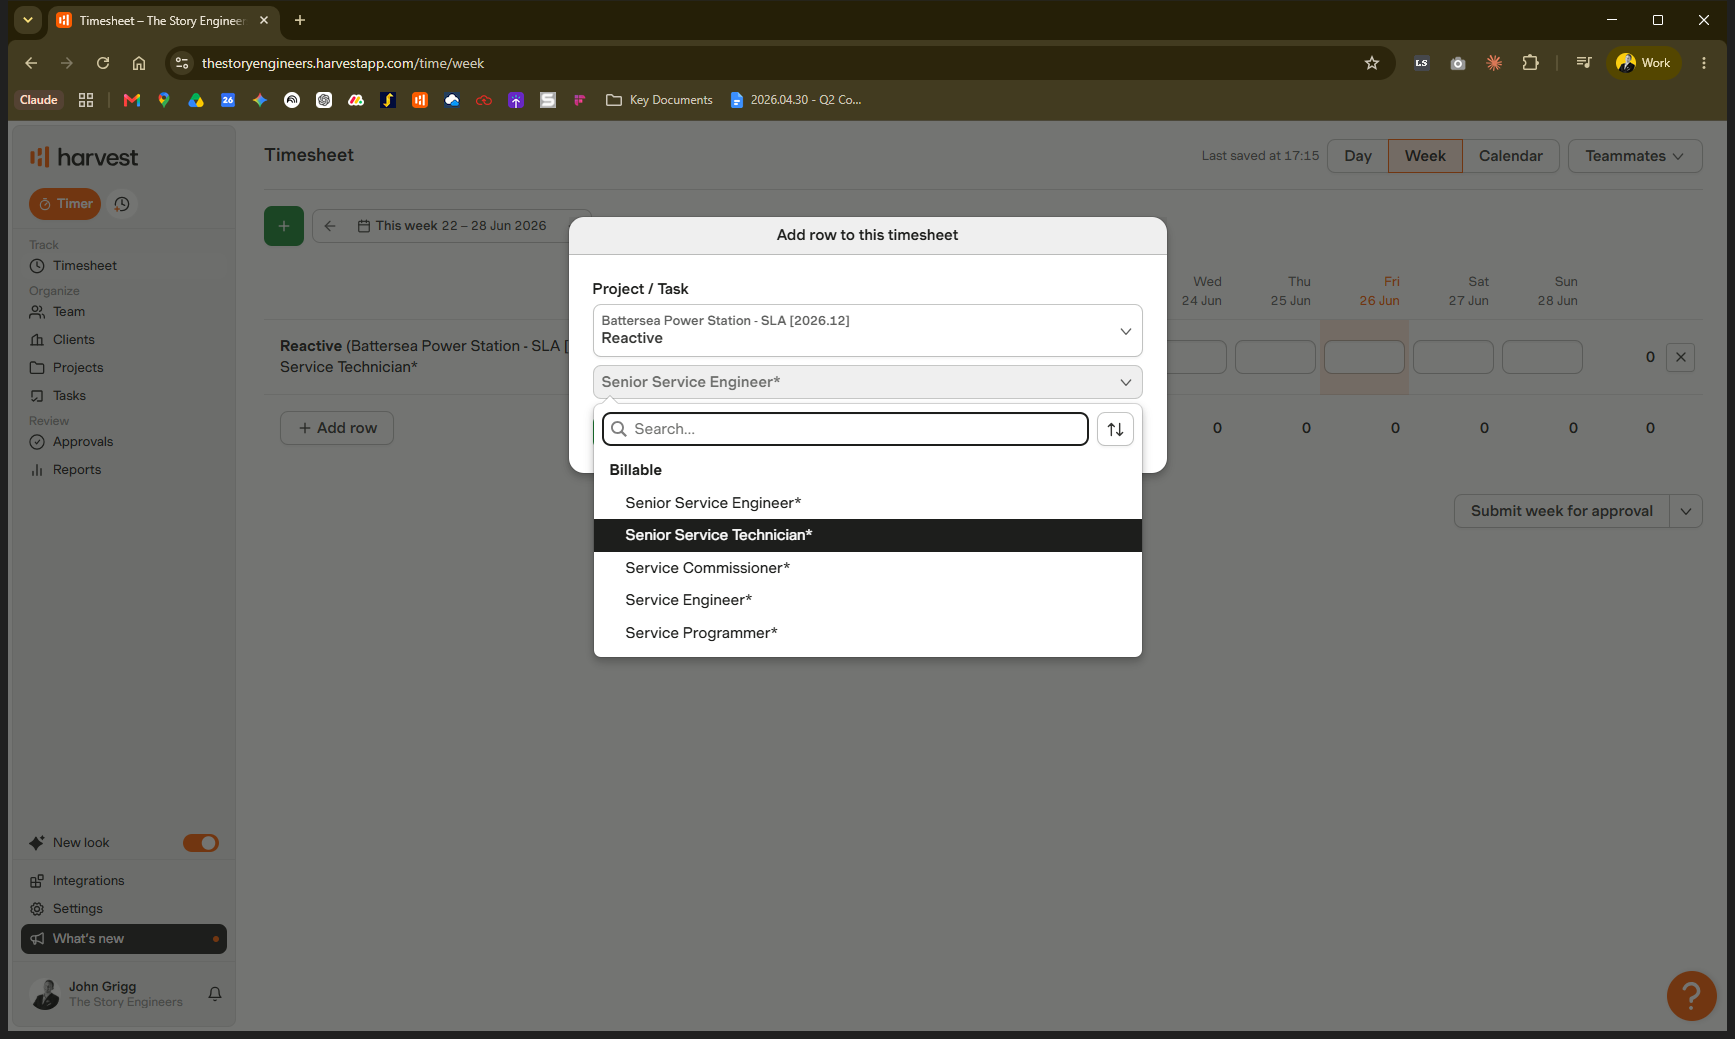Image resolution: width=1735 pixels, height=1039 pixels.
Task: Open Claude bookmark
Action: point(39,100)
